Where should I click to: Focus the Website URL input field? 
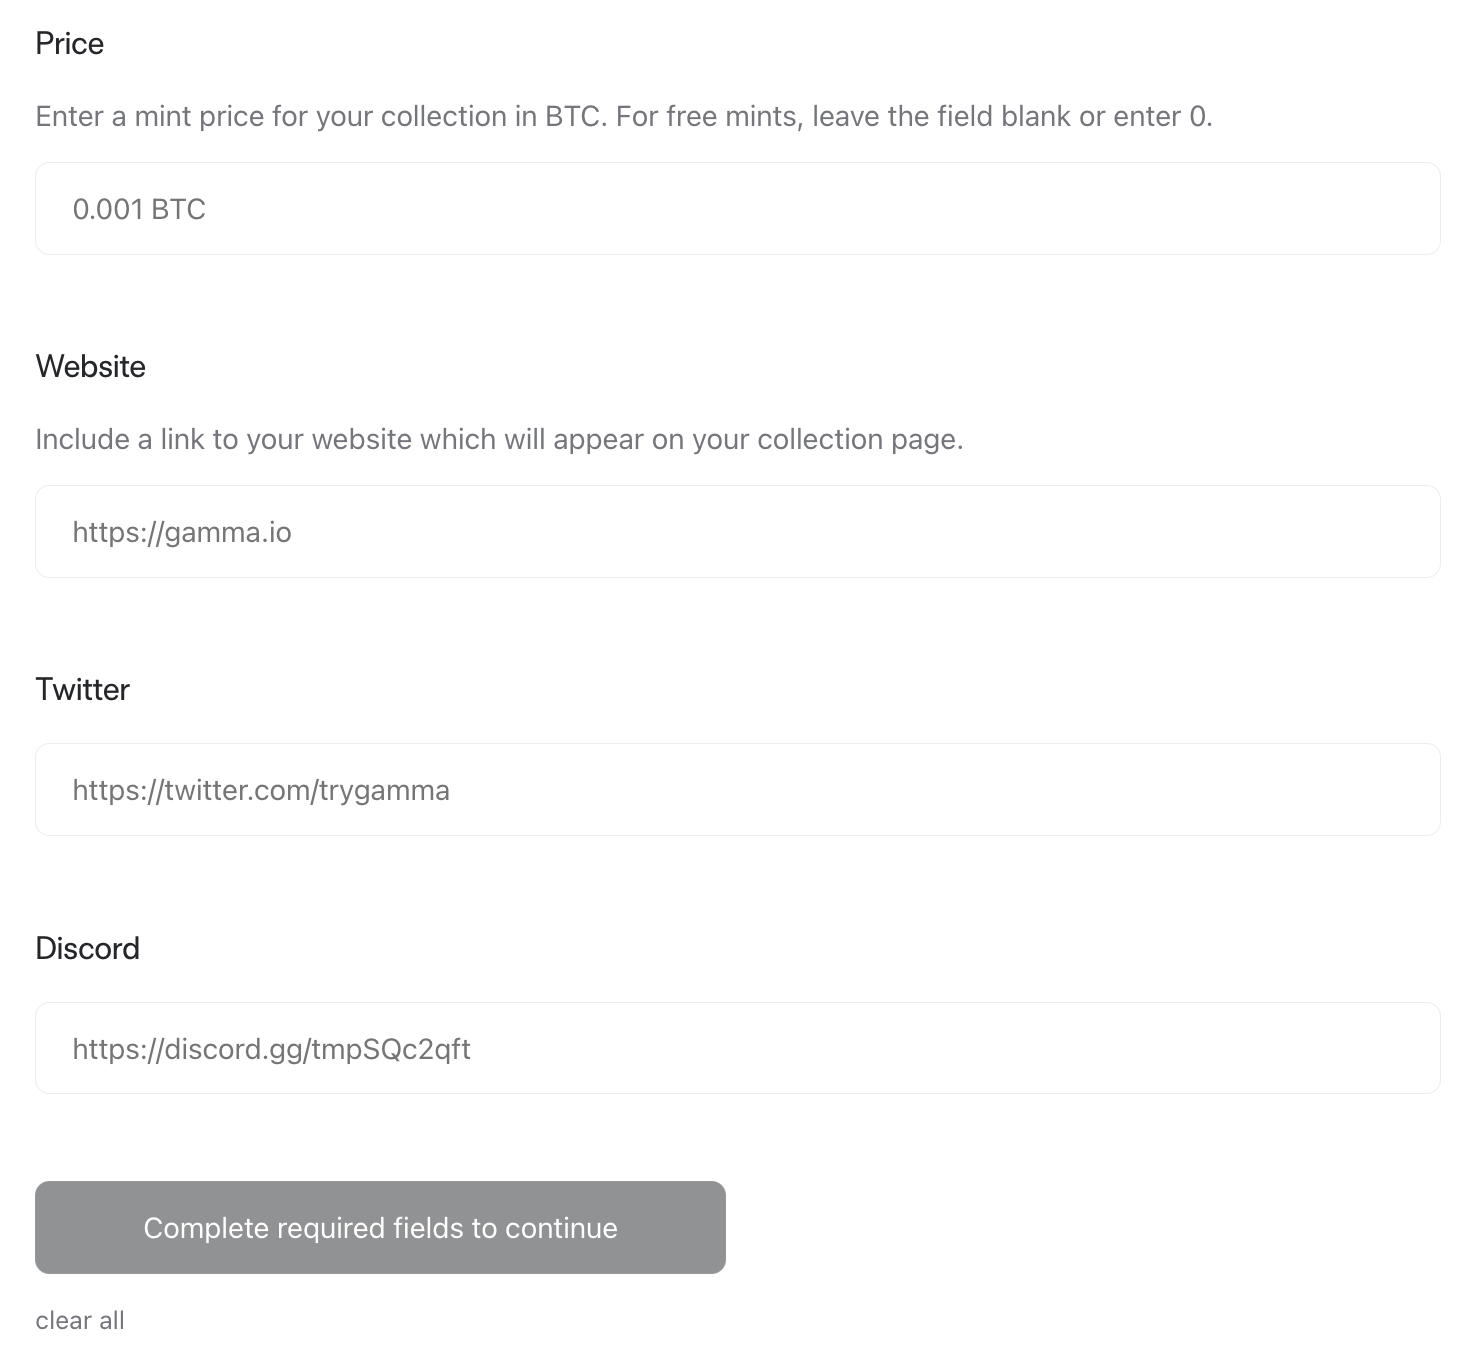coord(737,531)
